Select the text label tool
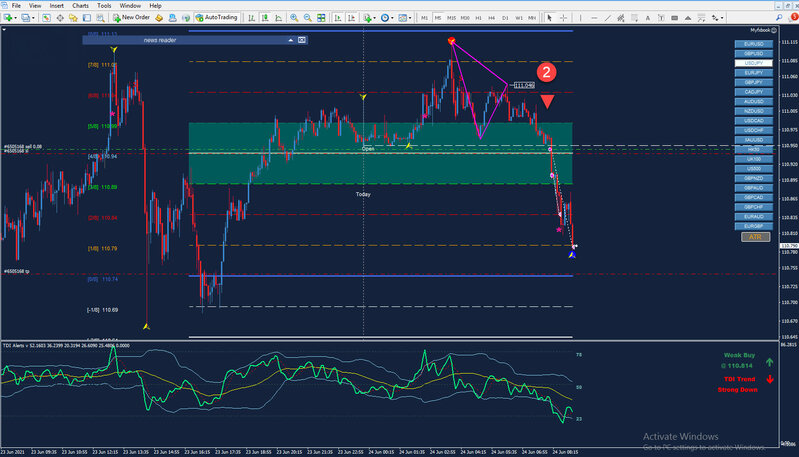The image size is (799, 457). click(661, 18)
